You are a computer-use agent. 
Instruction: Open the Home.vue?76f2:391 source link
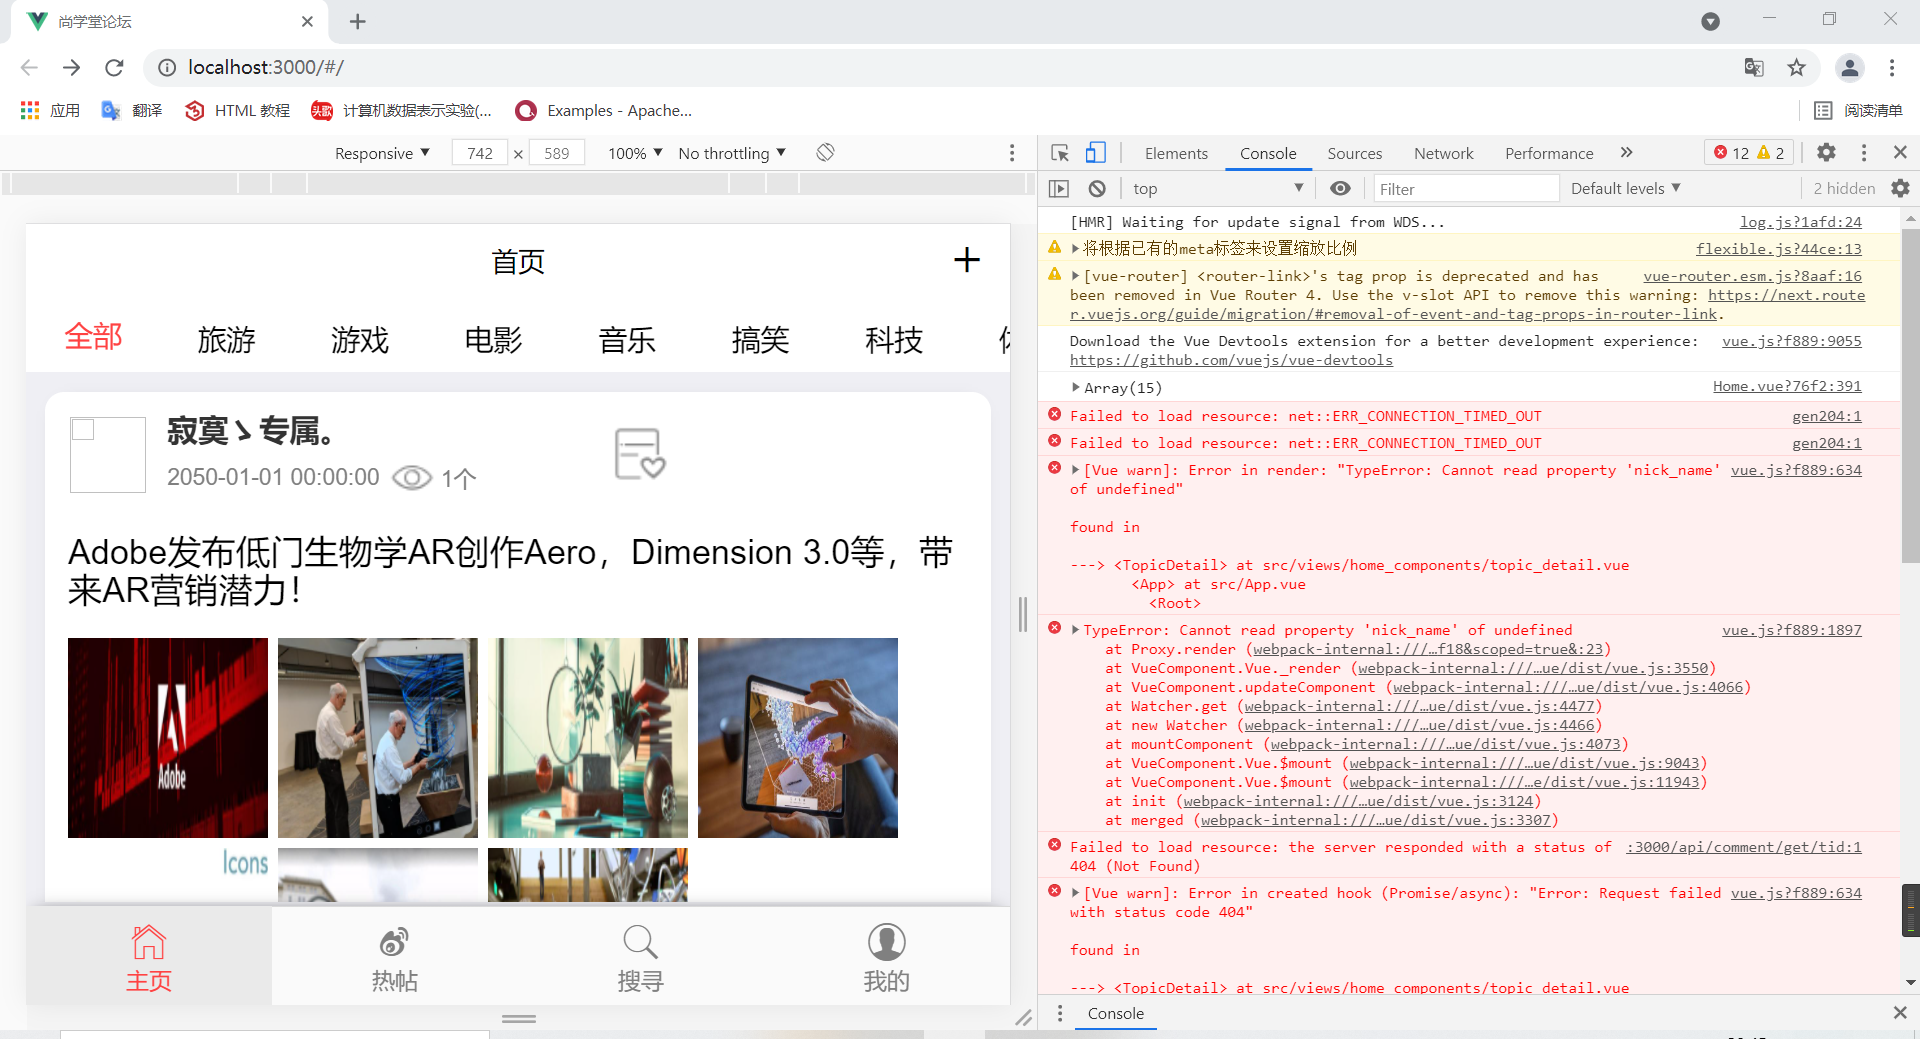click(x=1787, y=386)
